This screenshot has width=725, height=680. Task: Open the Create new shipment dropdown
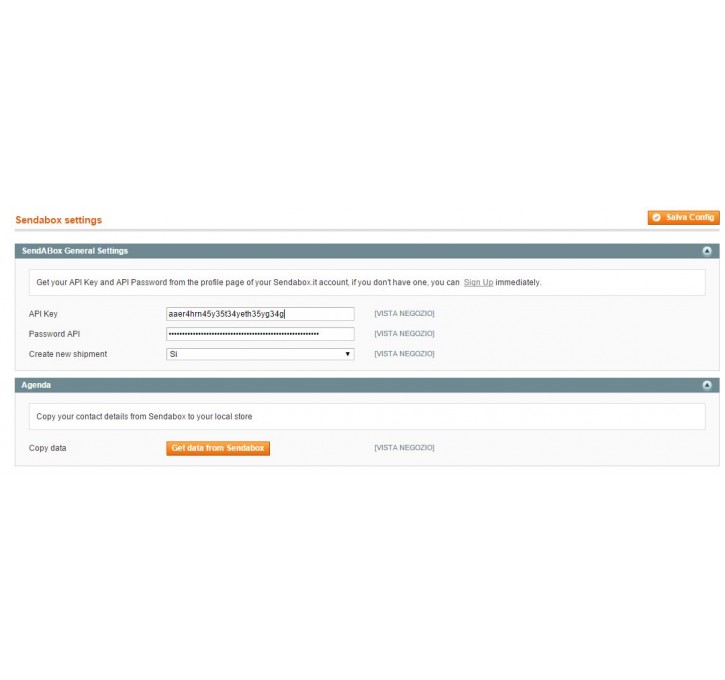260,354
